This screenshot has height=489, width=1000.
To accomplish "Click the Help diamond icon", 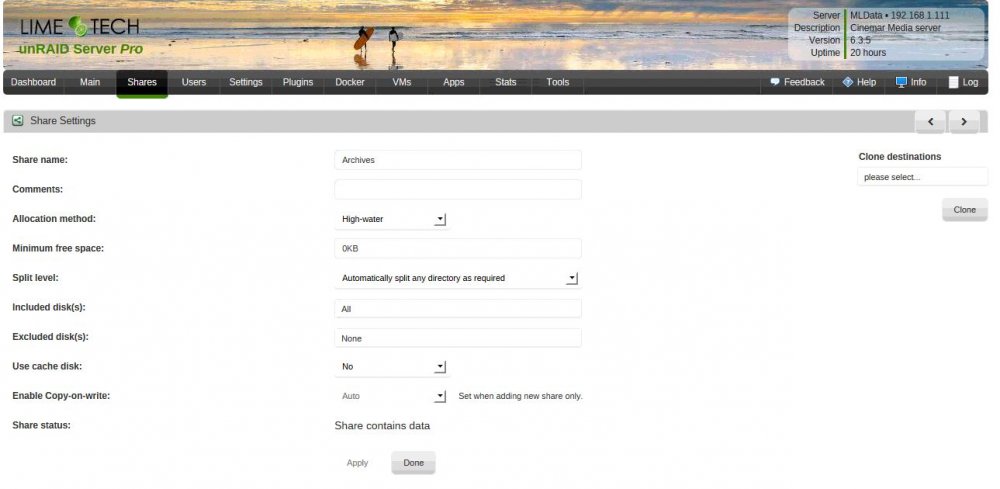I will point(848,82).
